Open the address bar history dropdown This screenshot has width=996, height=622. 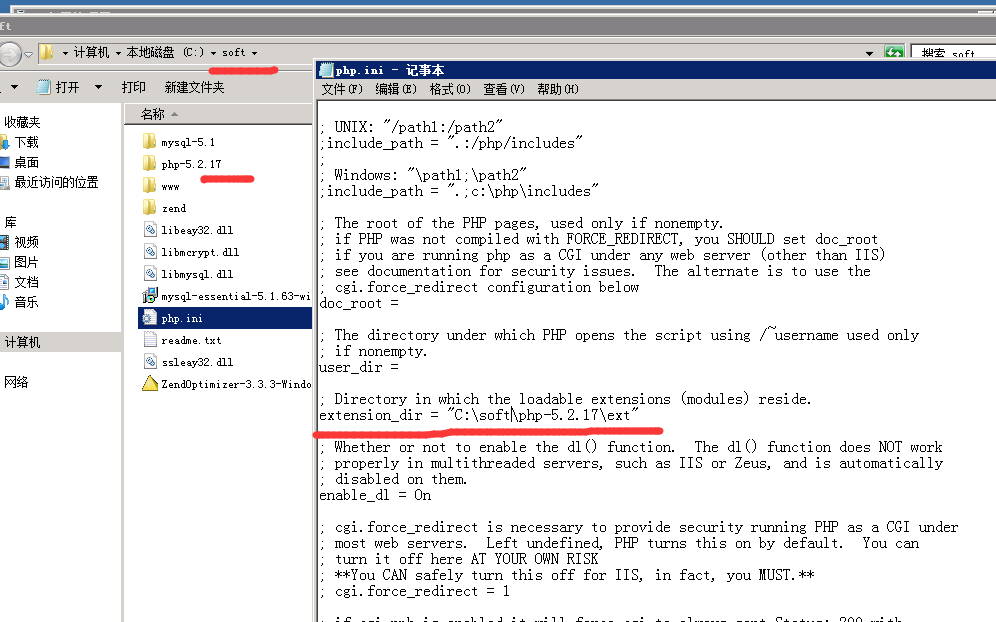[x=871, y=53]
